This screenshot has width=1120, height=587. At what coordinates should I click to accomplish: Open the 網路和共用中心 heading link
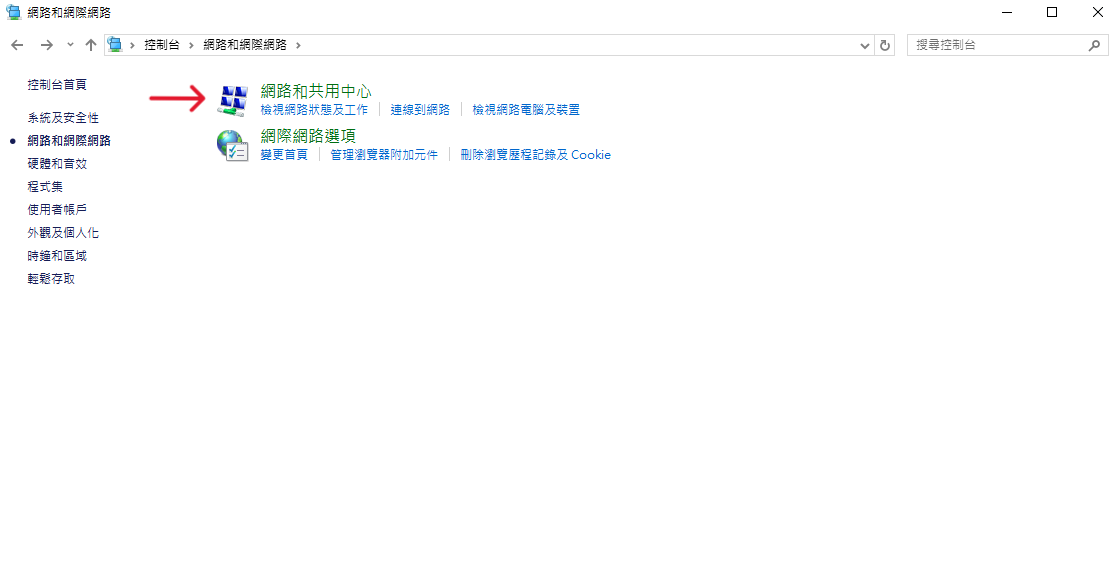[316, 91]
